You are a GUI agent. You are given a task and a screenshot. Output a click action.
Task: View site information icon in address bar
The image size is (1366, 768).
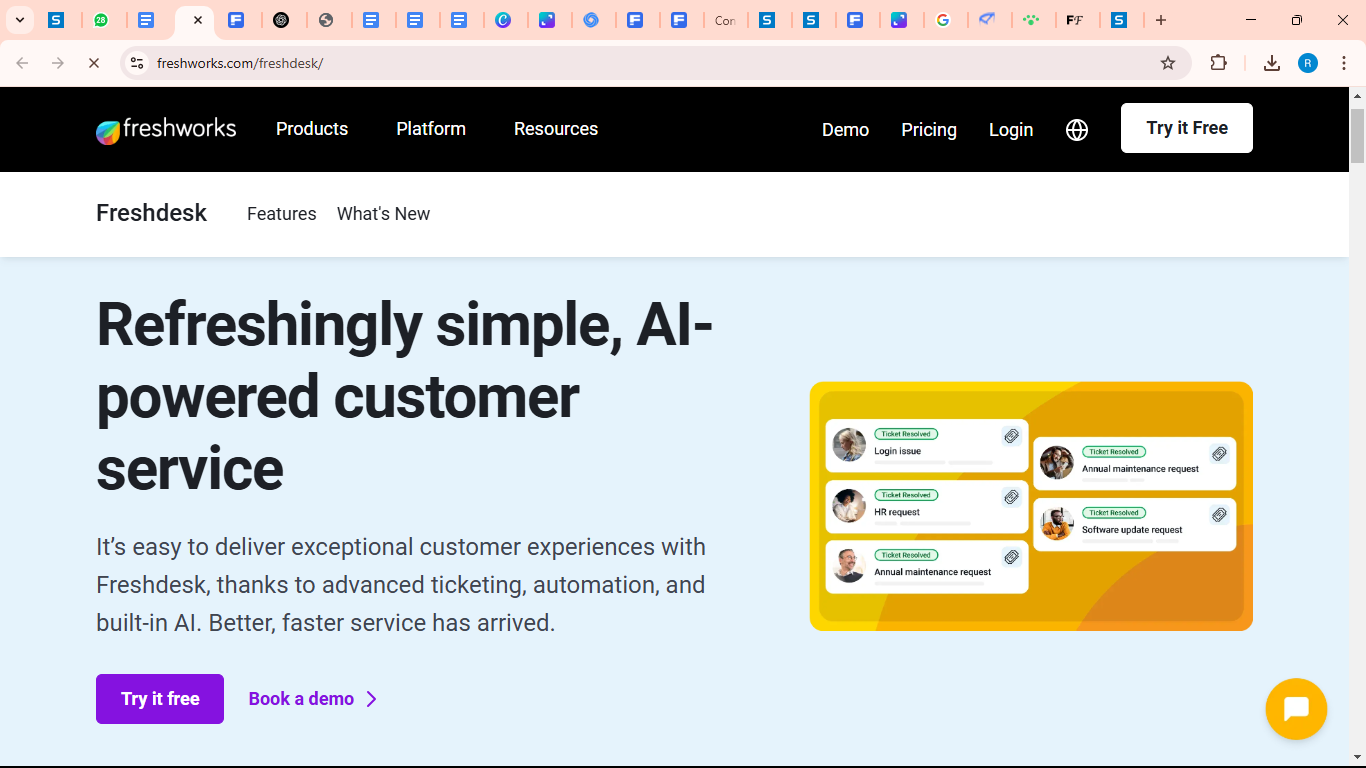[x=137, y=63]
